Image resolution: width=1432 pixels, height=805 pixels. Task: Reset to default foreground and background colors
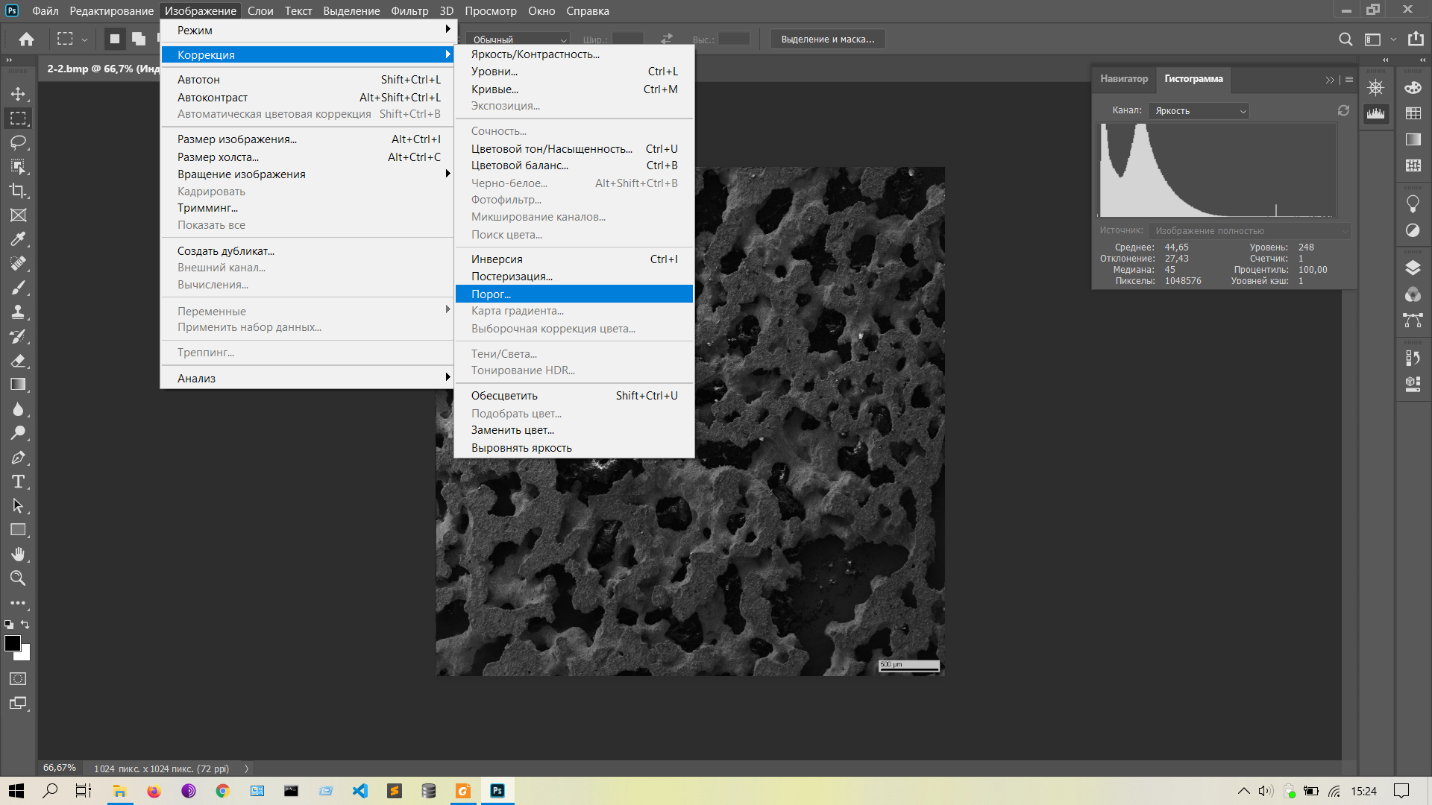pos(9,625)
